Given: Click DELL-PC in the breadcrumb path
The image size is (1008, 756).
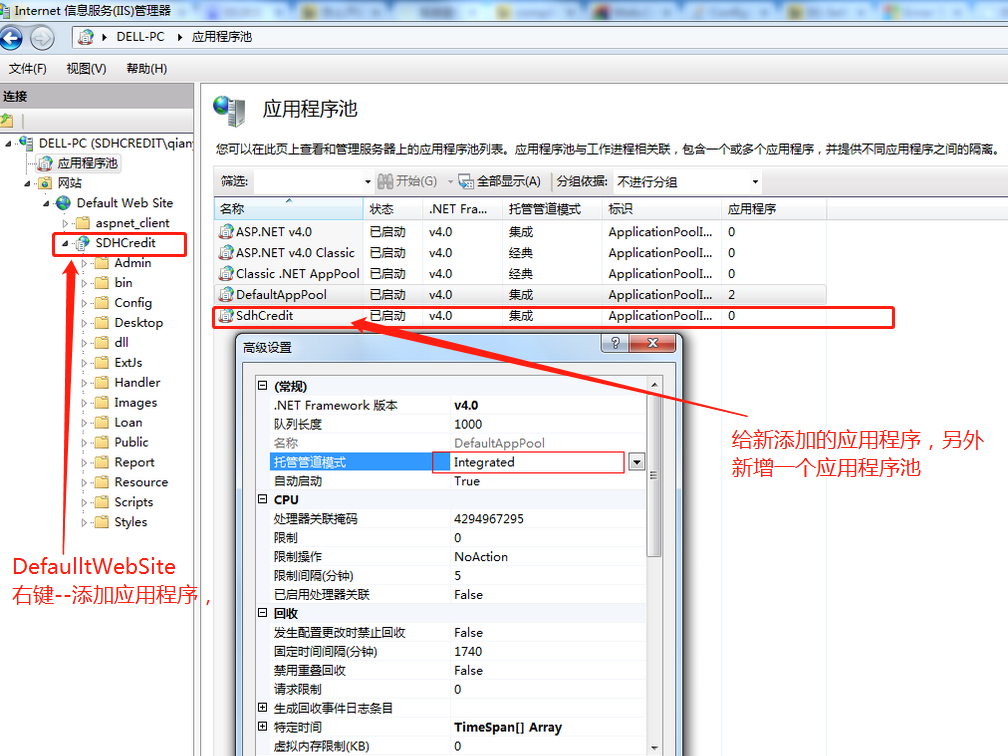Looking at the screenshot, I should click(140, 37).
